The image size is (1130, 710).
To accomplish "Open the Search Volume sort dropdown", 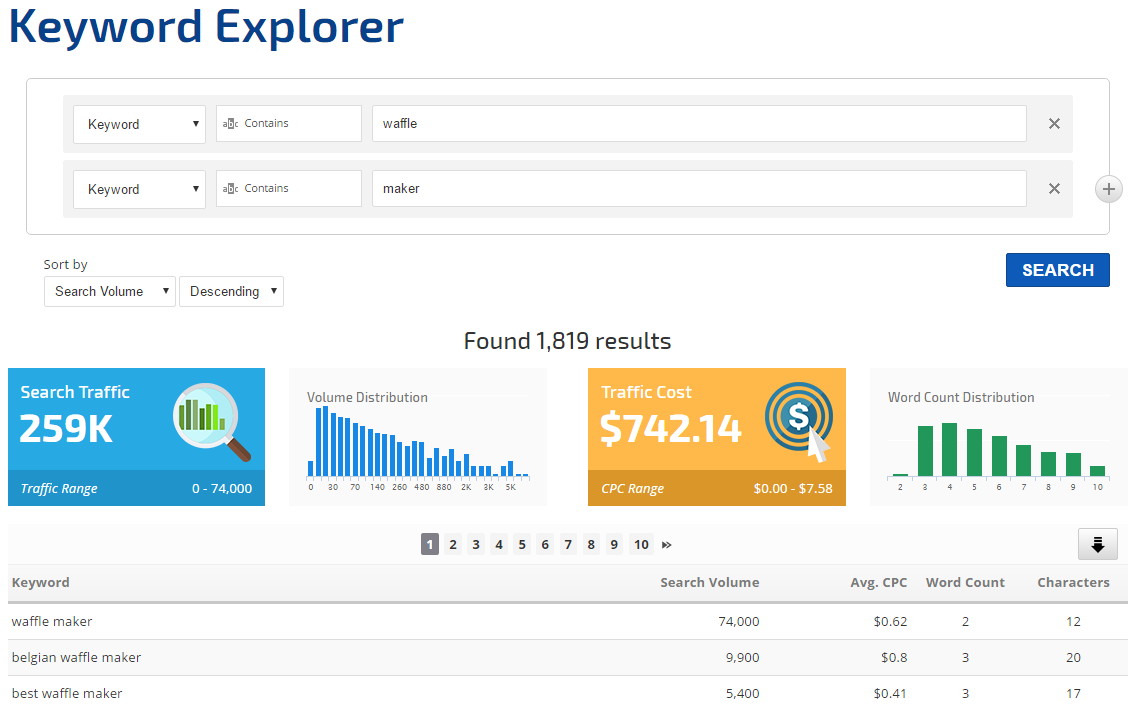I will [109, 291].
